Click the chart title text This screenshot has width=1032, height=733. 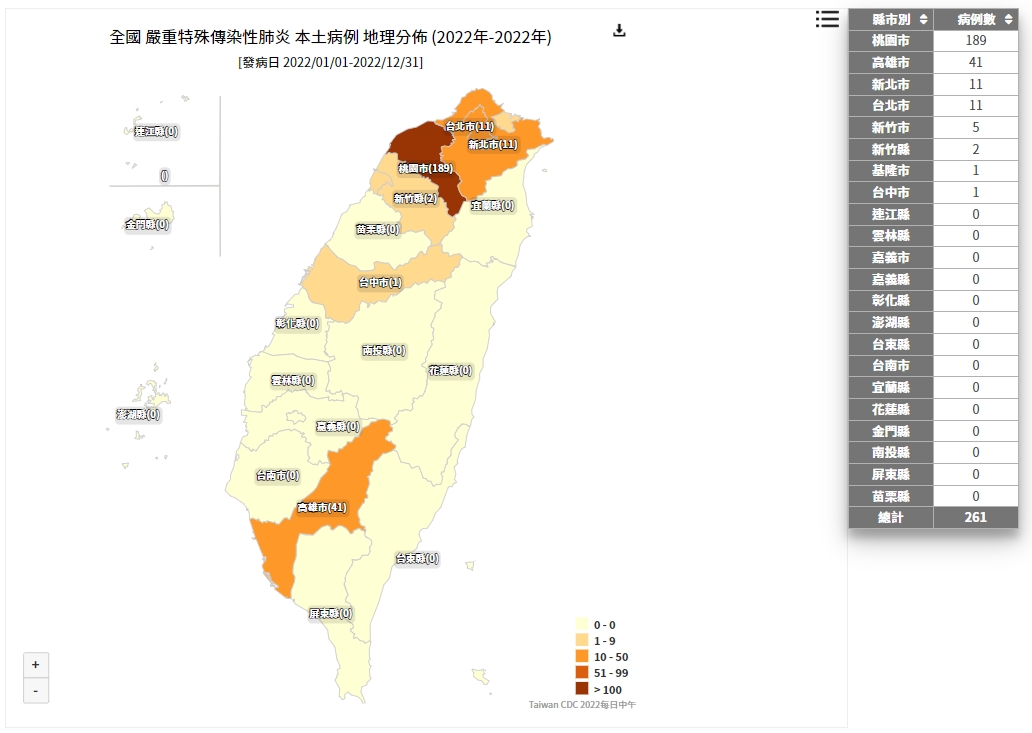click(x=330, y=37)
